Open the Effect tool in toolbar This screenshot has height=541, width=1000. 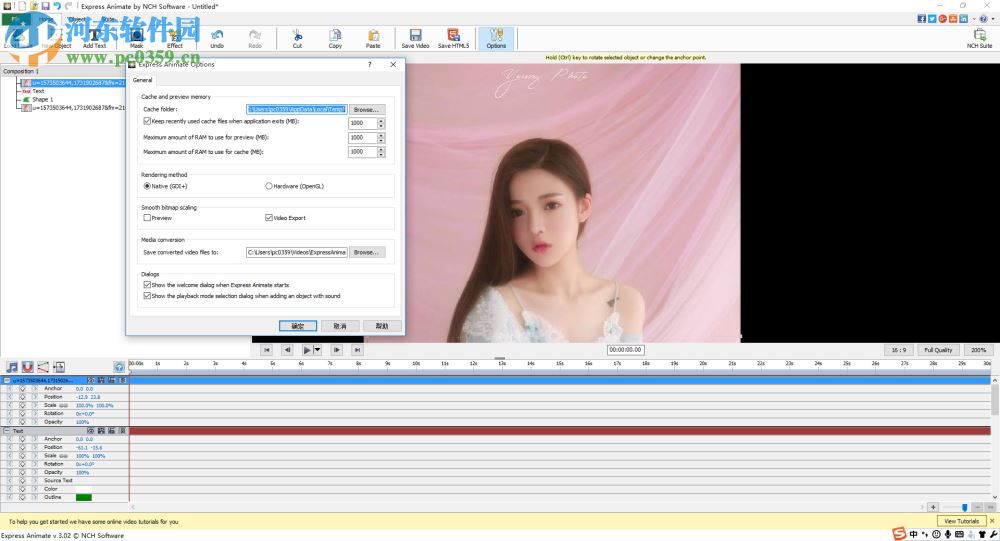pos(175,38)
